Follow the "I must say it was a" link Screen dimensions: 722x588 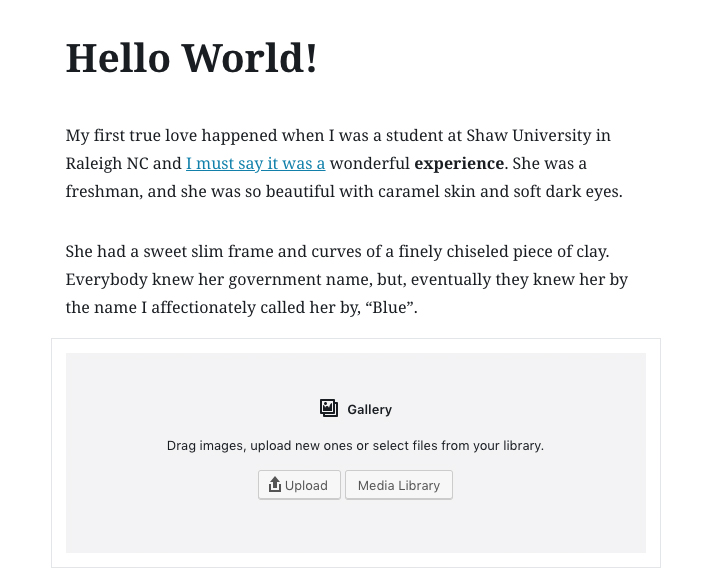[x=256, y=163]
